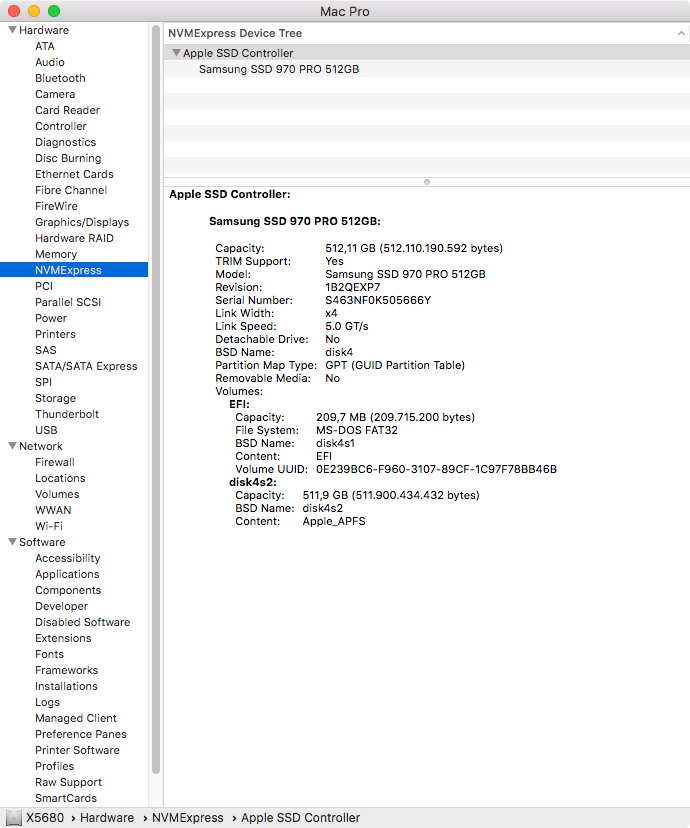Click the pane splitter dot handle
The image size is (690, 828).
tap(427, 182)
